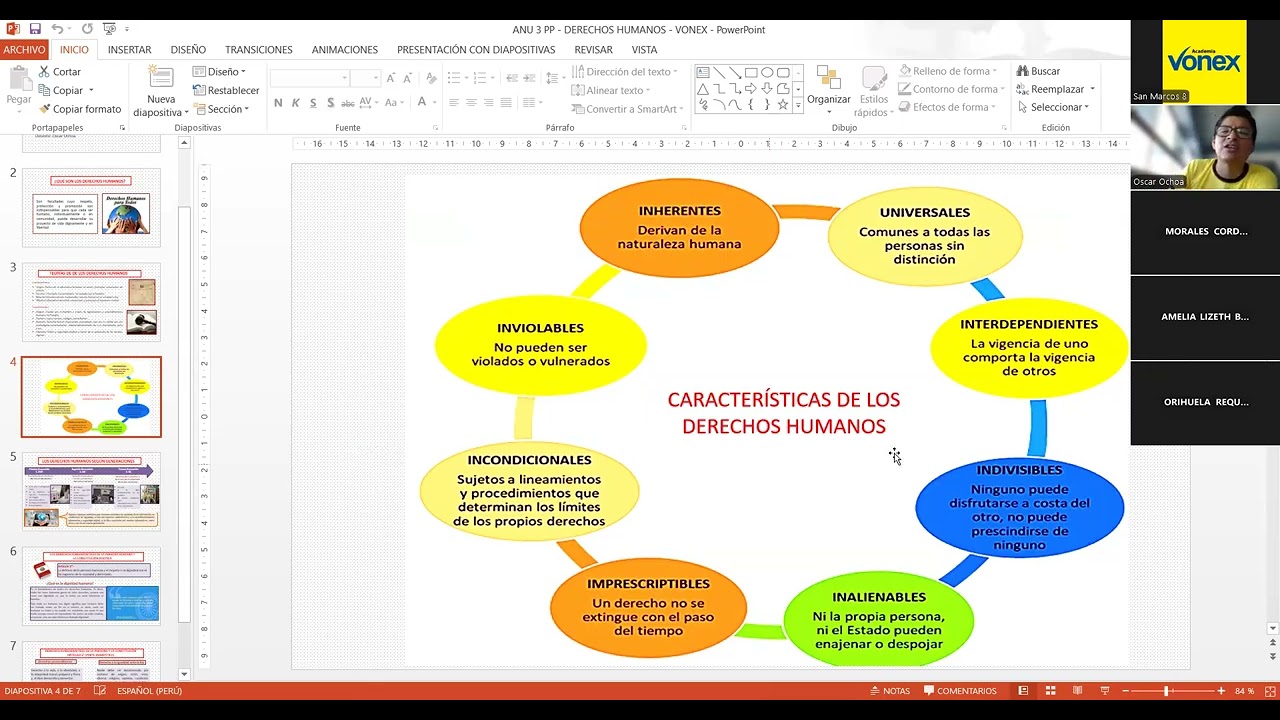Toggle text shadow formatting
Screen dimensions: 1280x720
coord(330,102)
